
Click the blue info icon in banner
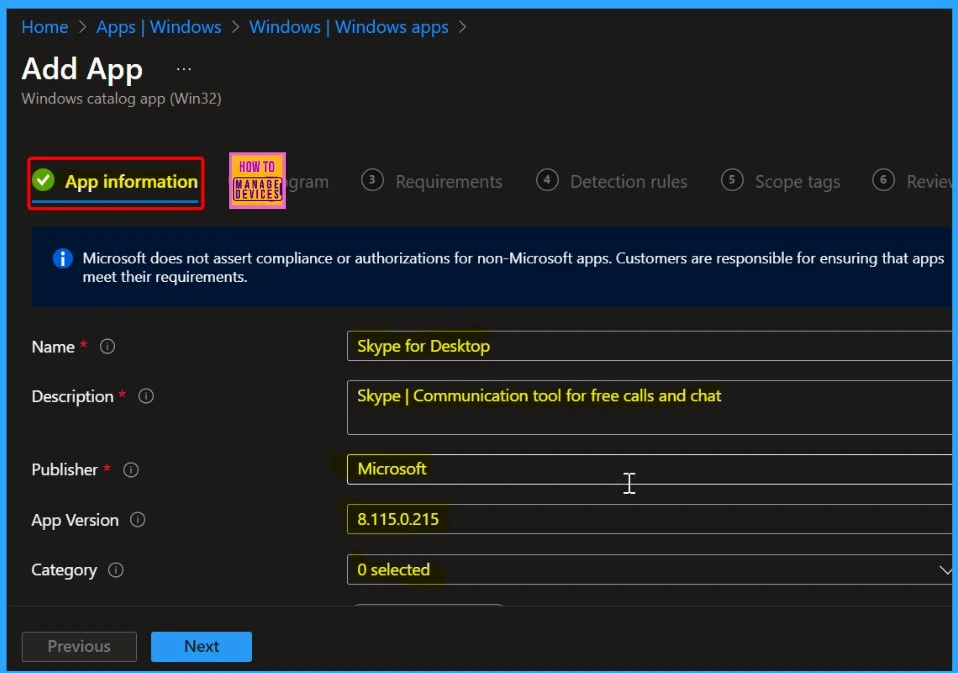click(x=62, y=258)
